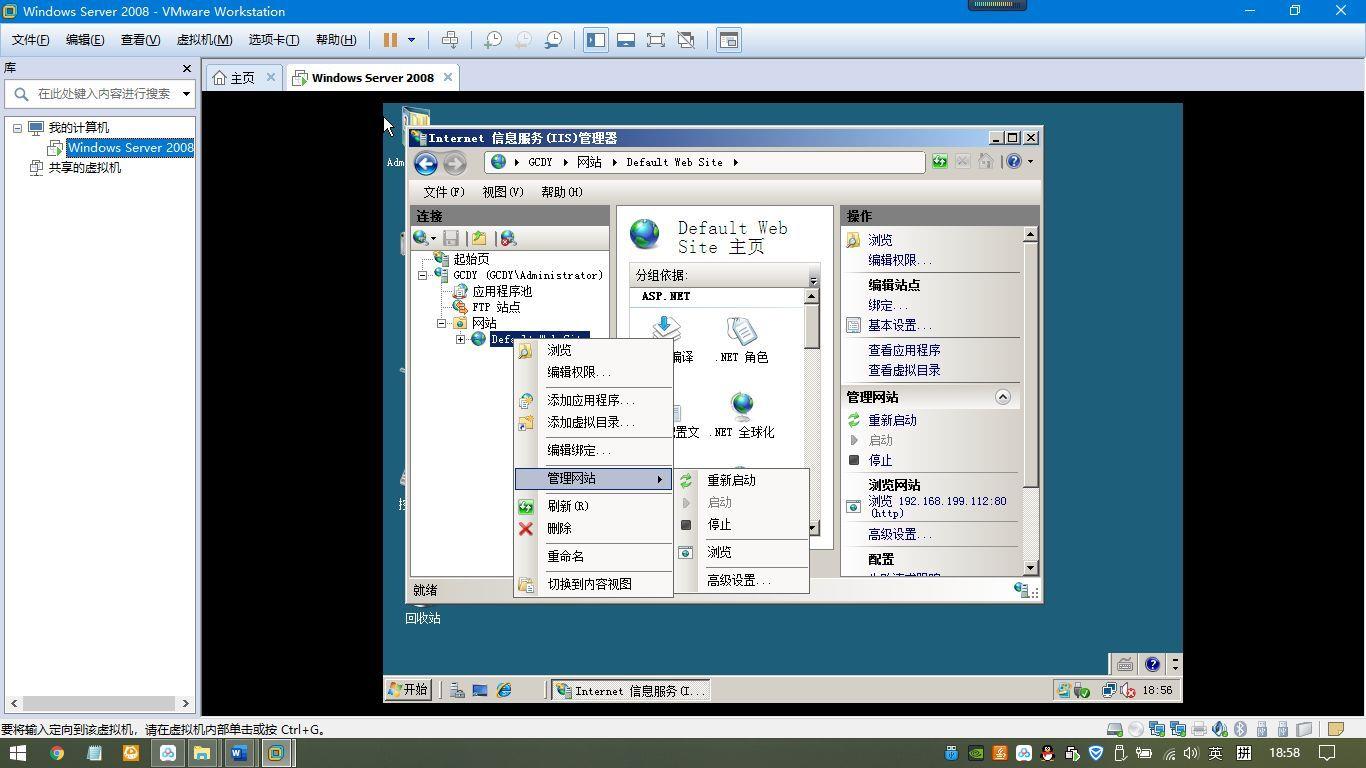Click IIS back navigation arrow
Viewport: 1366px width, 768px height.
click(x=426, y=163)
